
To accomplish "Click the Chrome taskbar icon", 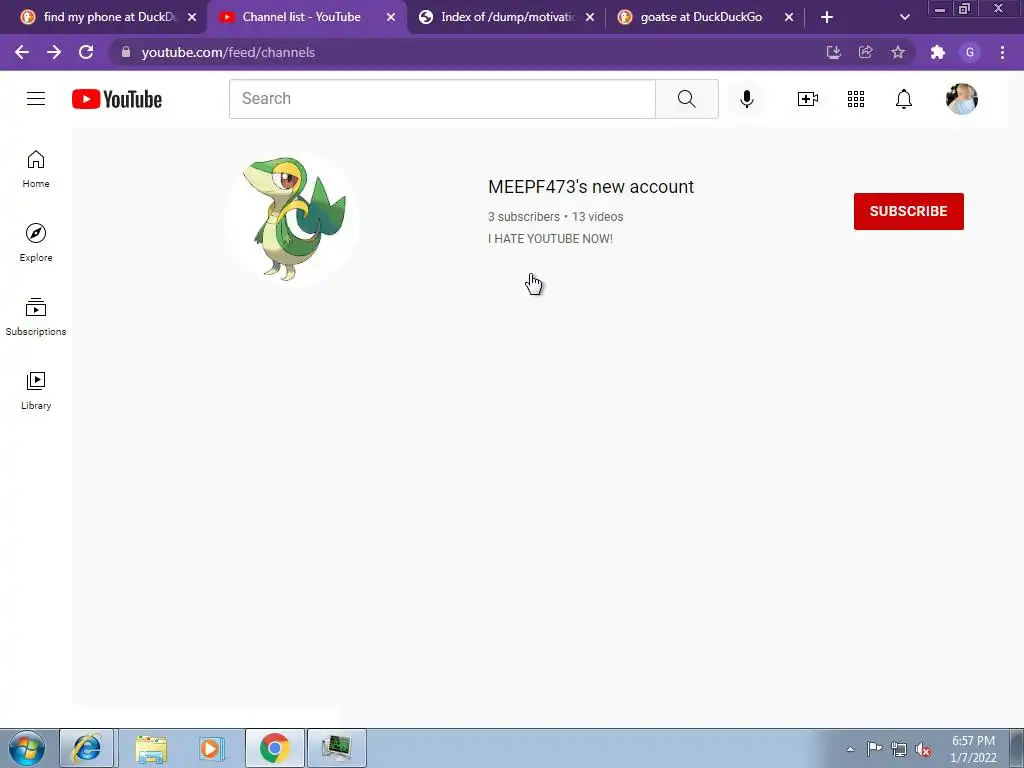I will (274, 748).
